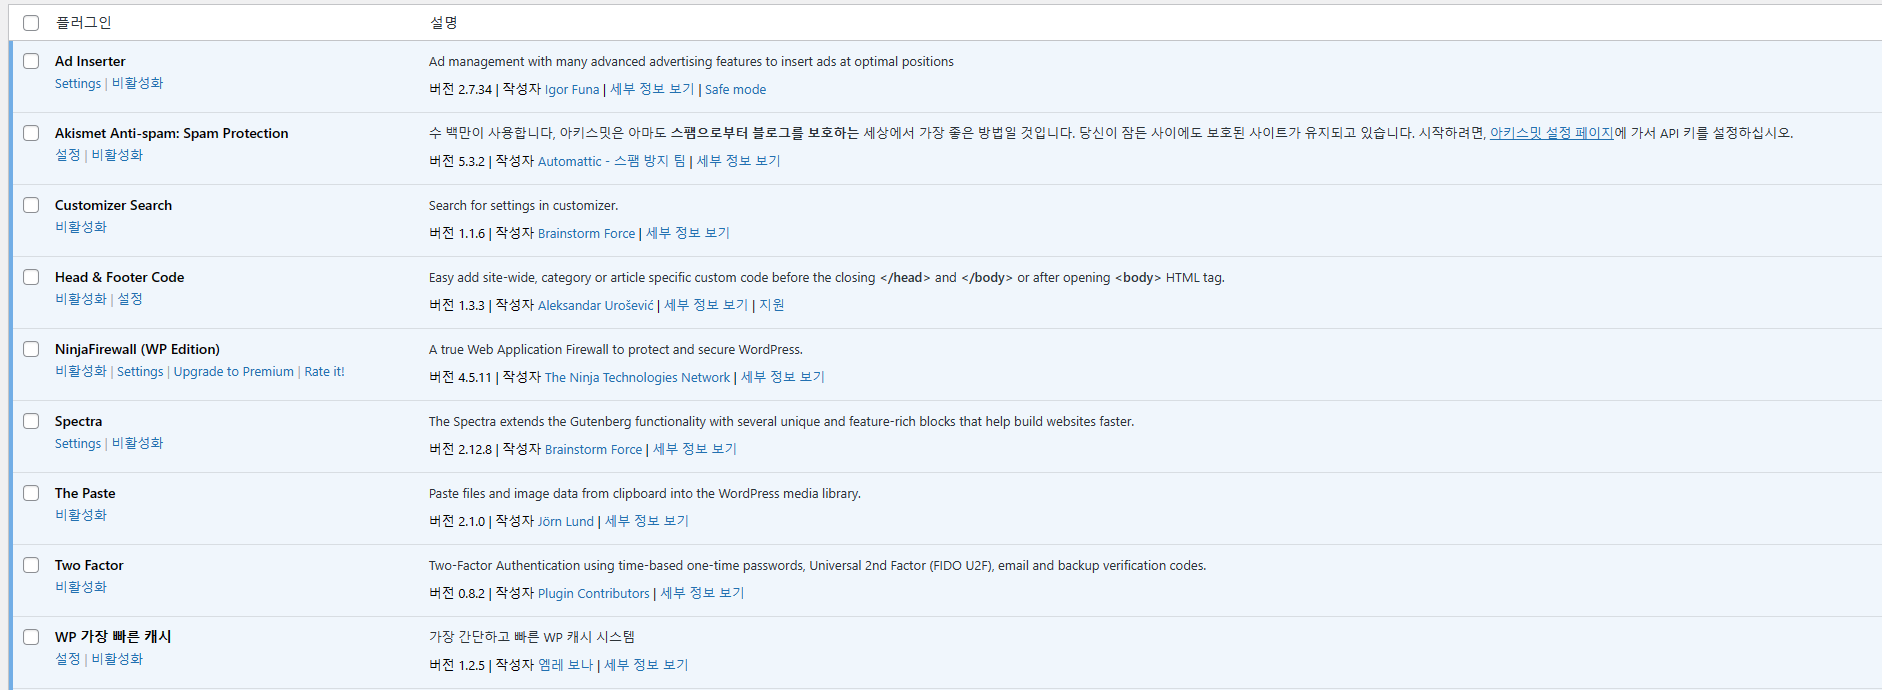Image resolution: width=1882 pixels, height=690 pixels.
Task: View Ad Inserter 세부 정보 보기 details
Action: point(652,90)
